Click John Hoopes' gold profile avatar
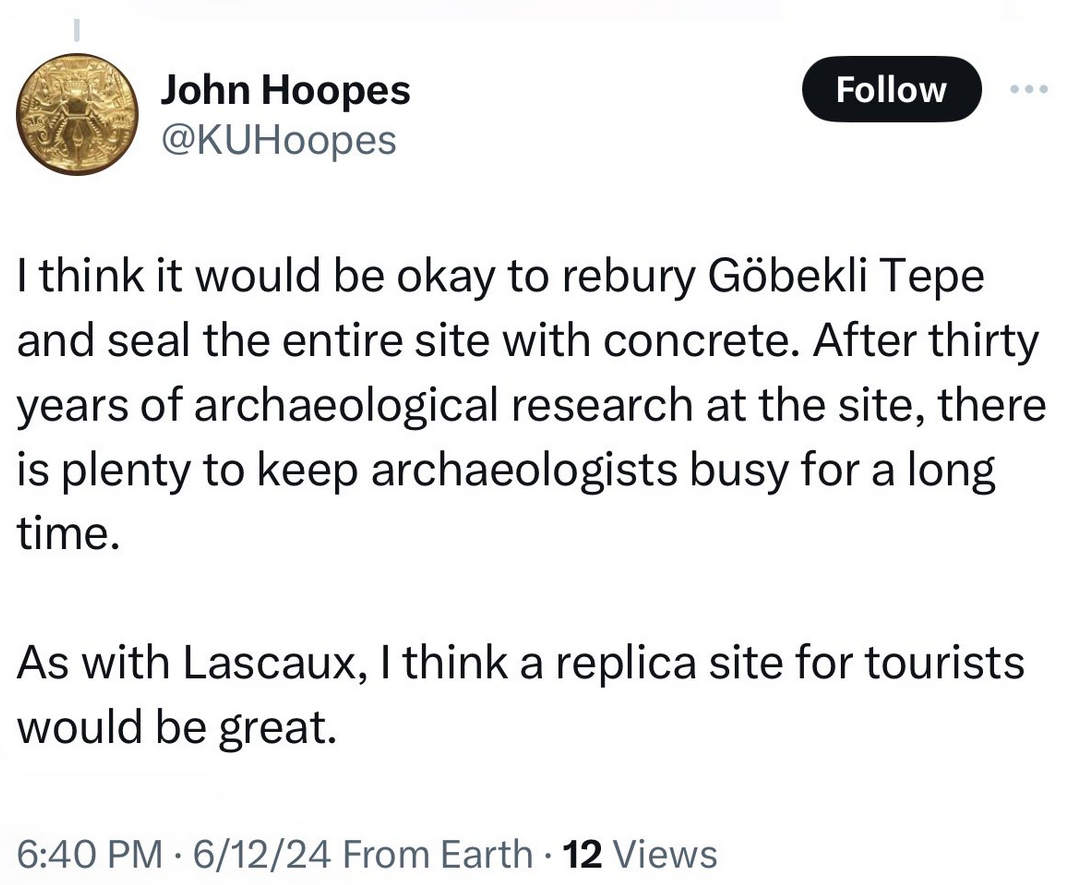This screenshot has width=1075, height=885. click(78, 114)
